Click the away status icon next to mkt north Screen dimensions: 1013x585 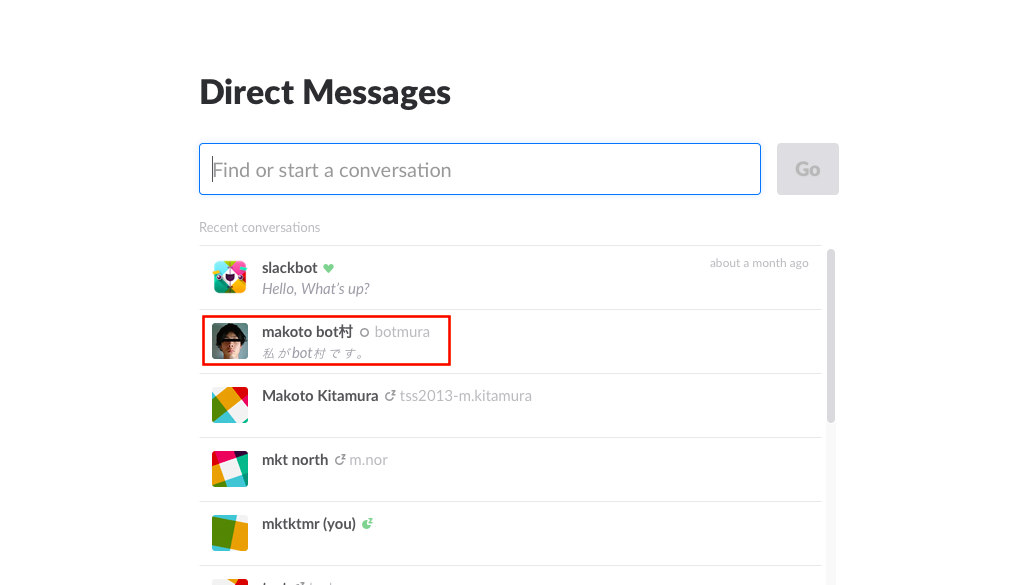pyautogui.click(x=340, y=460)
